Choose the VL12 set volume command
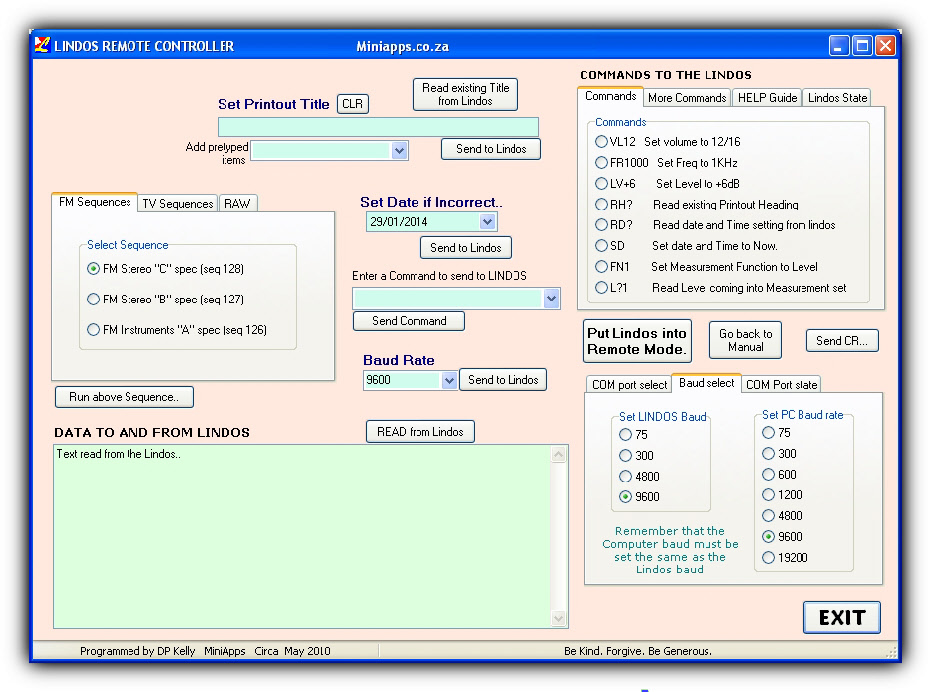 point(601,142)
